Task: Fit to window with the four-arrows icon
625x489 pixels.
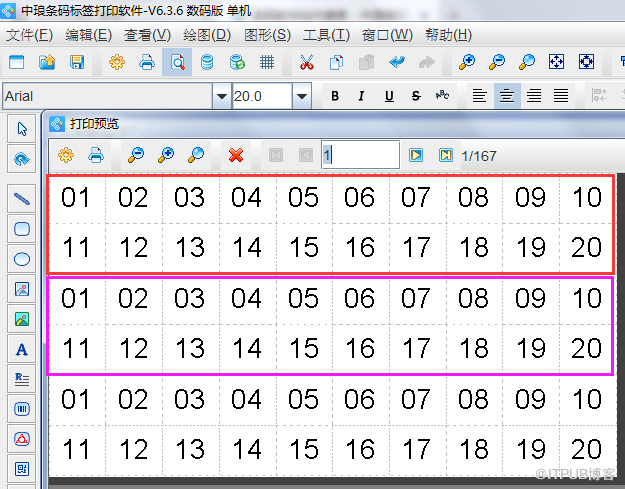Action: [x=556, y=62]
